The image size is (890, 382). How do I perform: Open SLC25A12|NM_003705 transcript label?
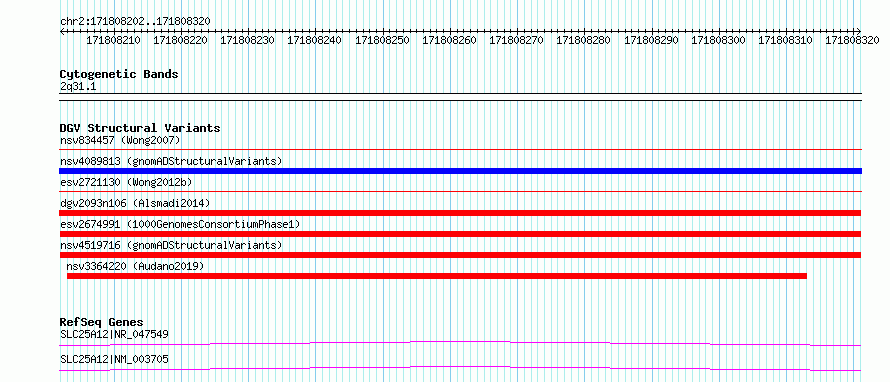point(114,359)
